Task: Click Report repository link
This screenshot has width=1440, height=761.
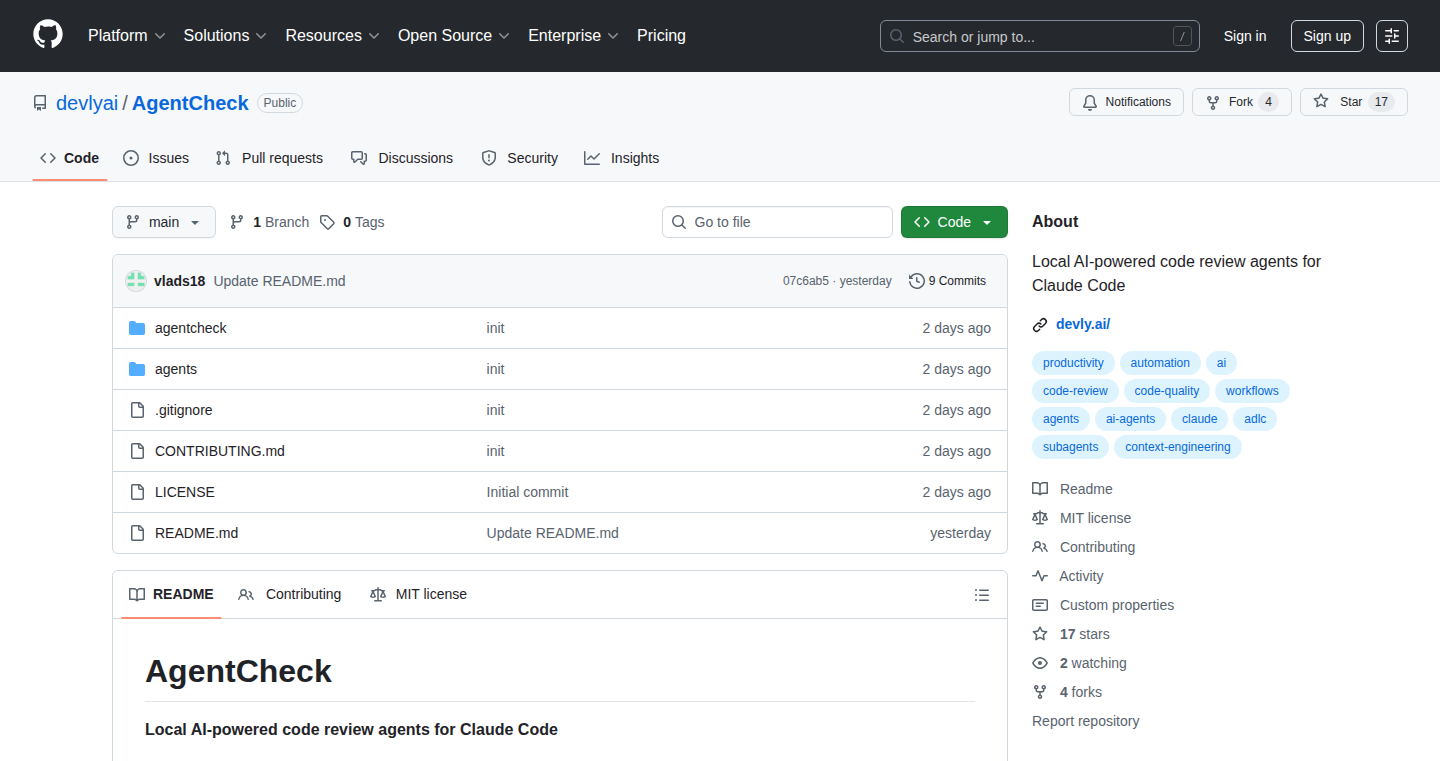Action: (1085, 721)
